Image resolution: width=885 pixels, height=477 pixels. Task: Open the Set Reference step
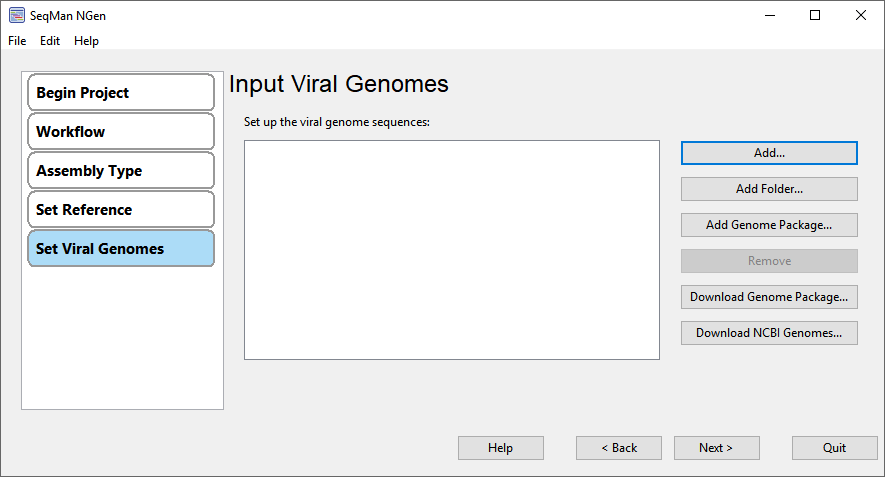click(x=121, y=209)
